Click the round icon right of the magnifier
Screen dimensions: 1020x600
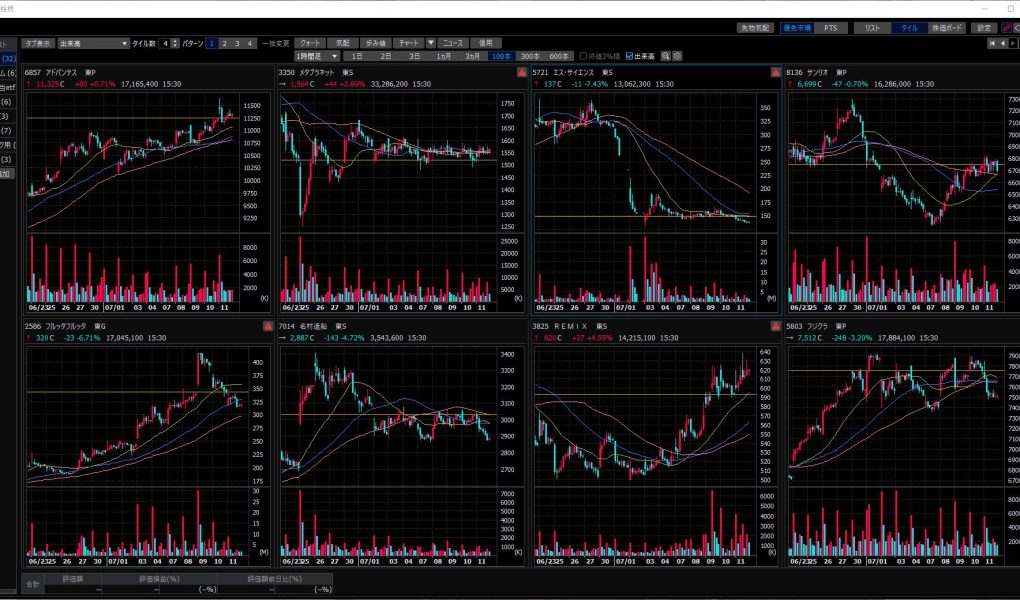coord(678,56)
